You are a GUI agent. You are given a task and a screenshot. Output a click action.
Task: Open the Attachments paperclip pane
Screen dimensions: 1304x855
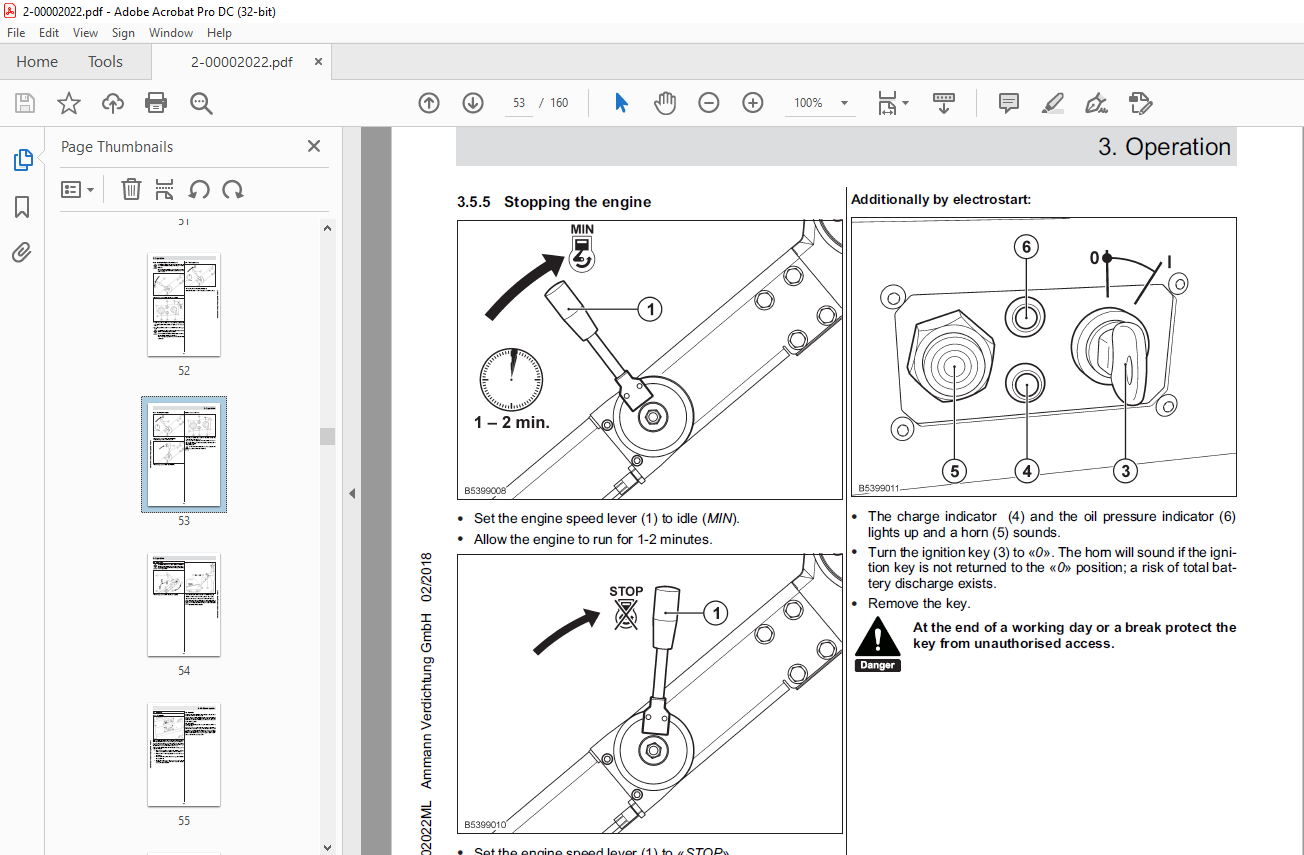pyautogui.click(x=22, y=252)
